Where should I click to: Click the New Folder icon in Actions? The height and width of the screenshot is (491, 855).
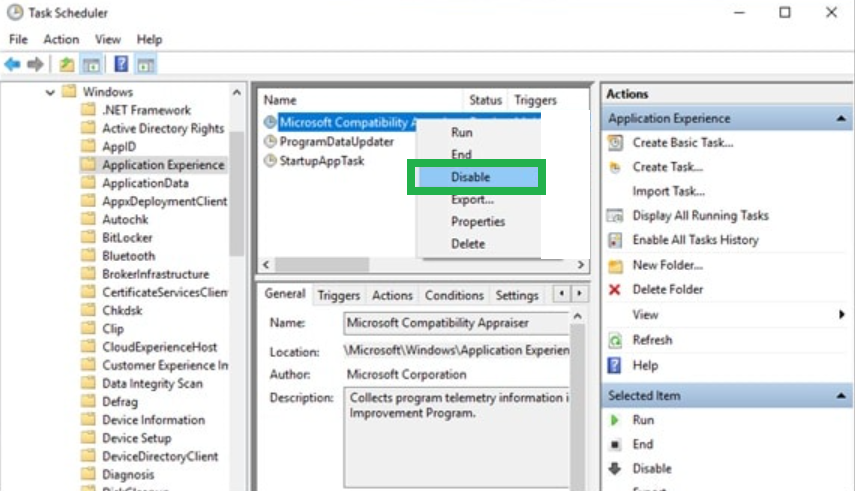pyautogui.click(x=615, y=266)
